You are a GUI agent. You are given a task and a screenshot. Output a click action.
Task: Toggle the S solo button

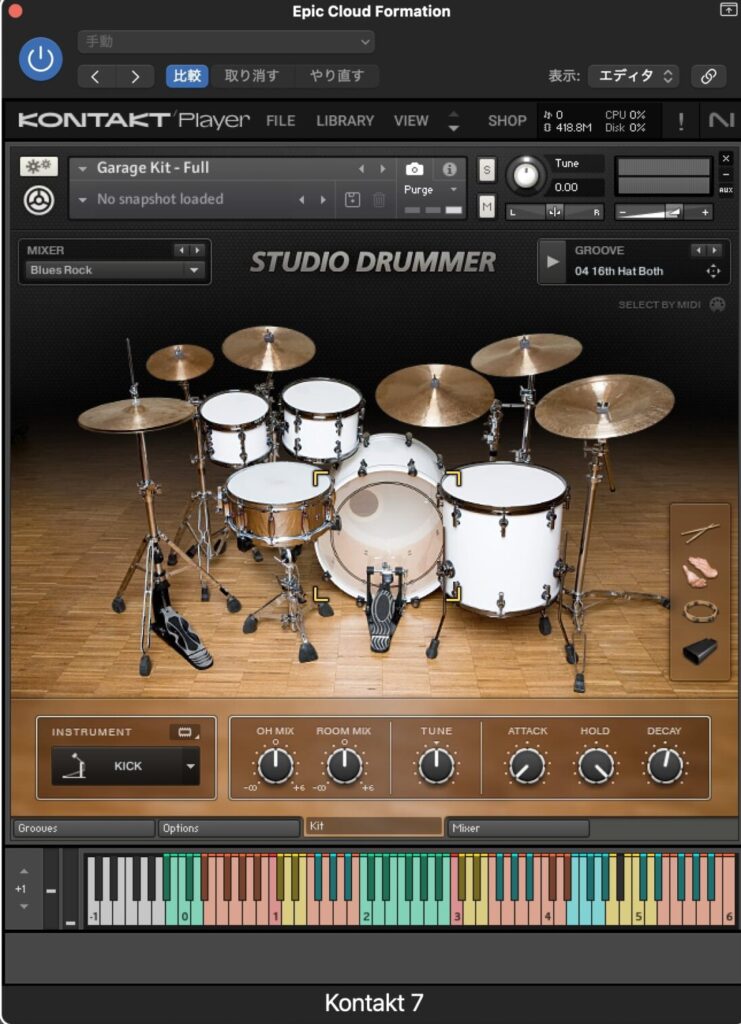486,170
